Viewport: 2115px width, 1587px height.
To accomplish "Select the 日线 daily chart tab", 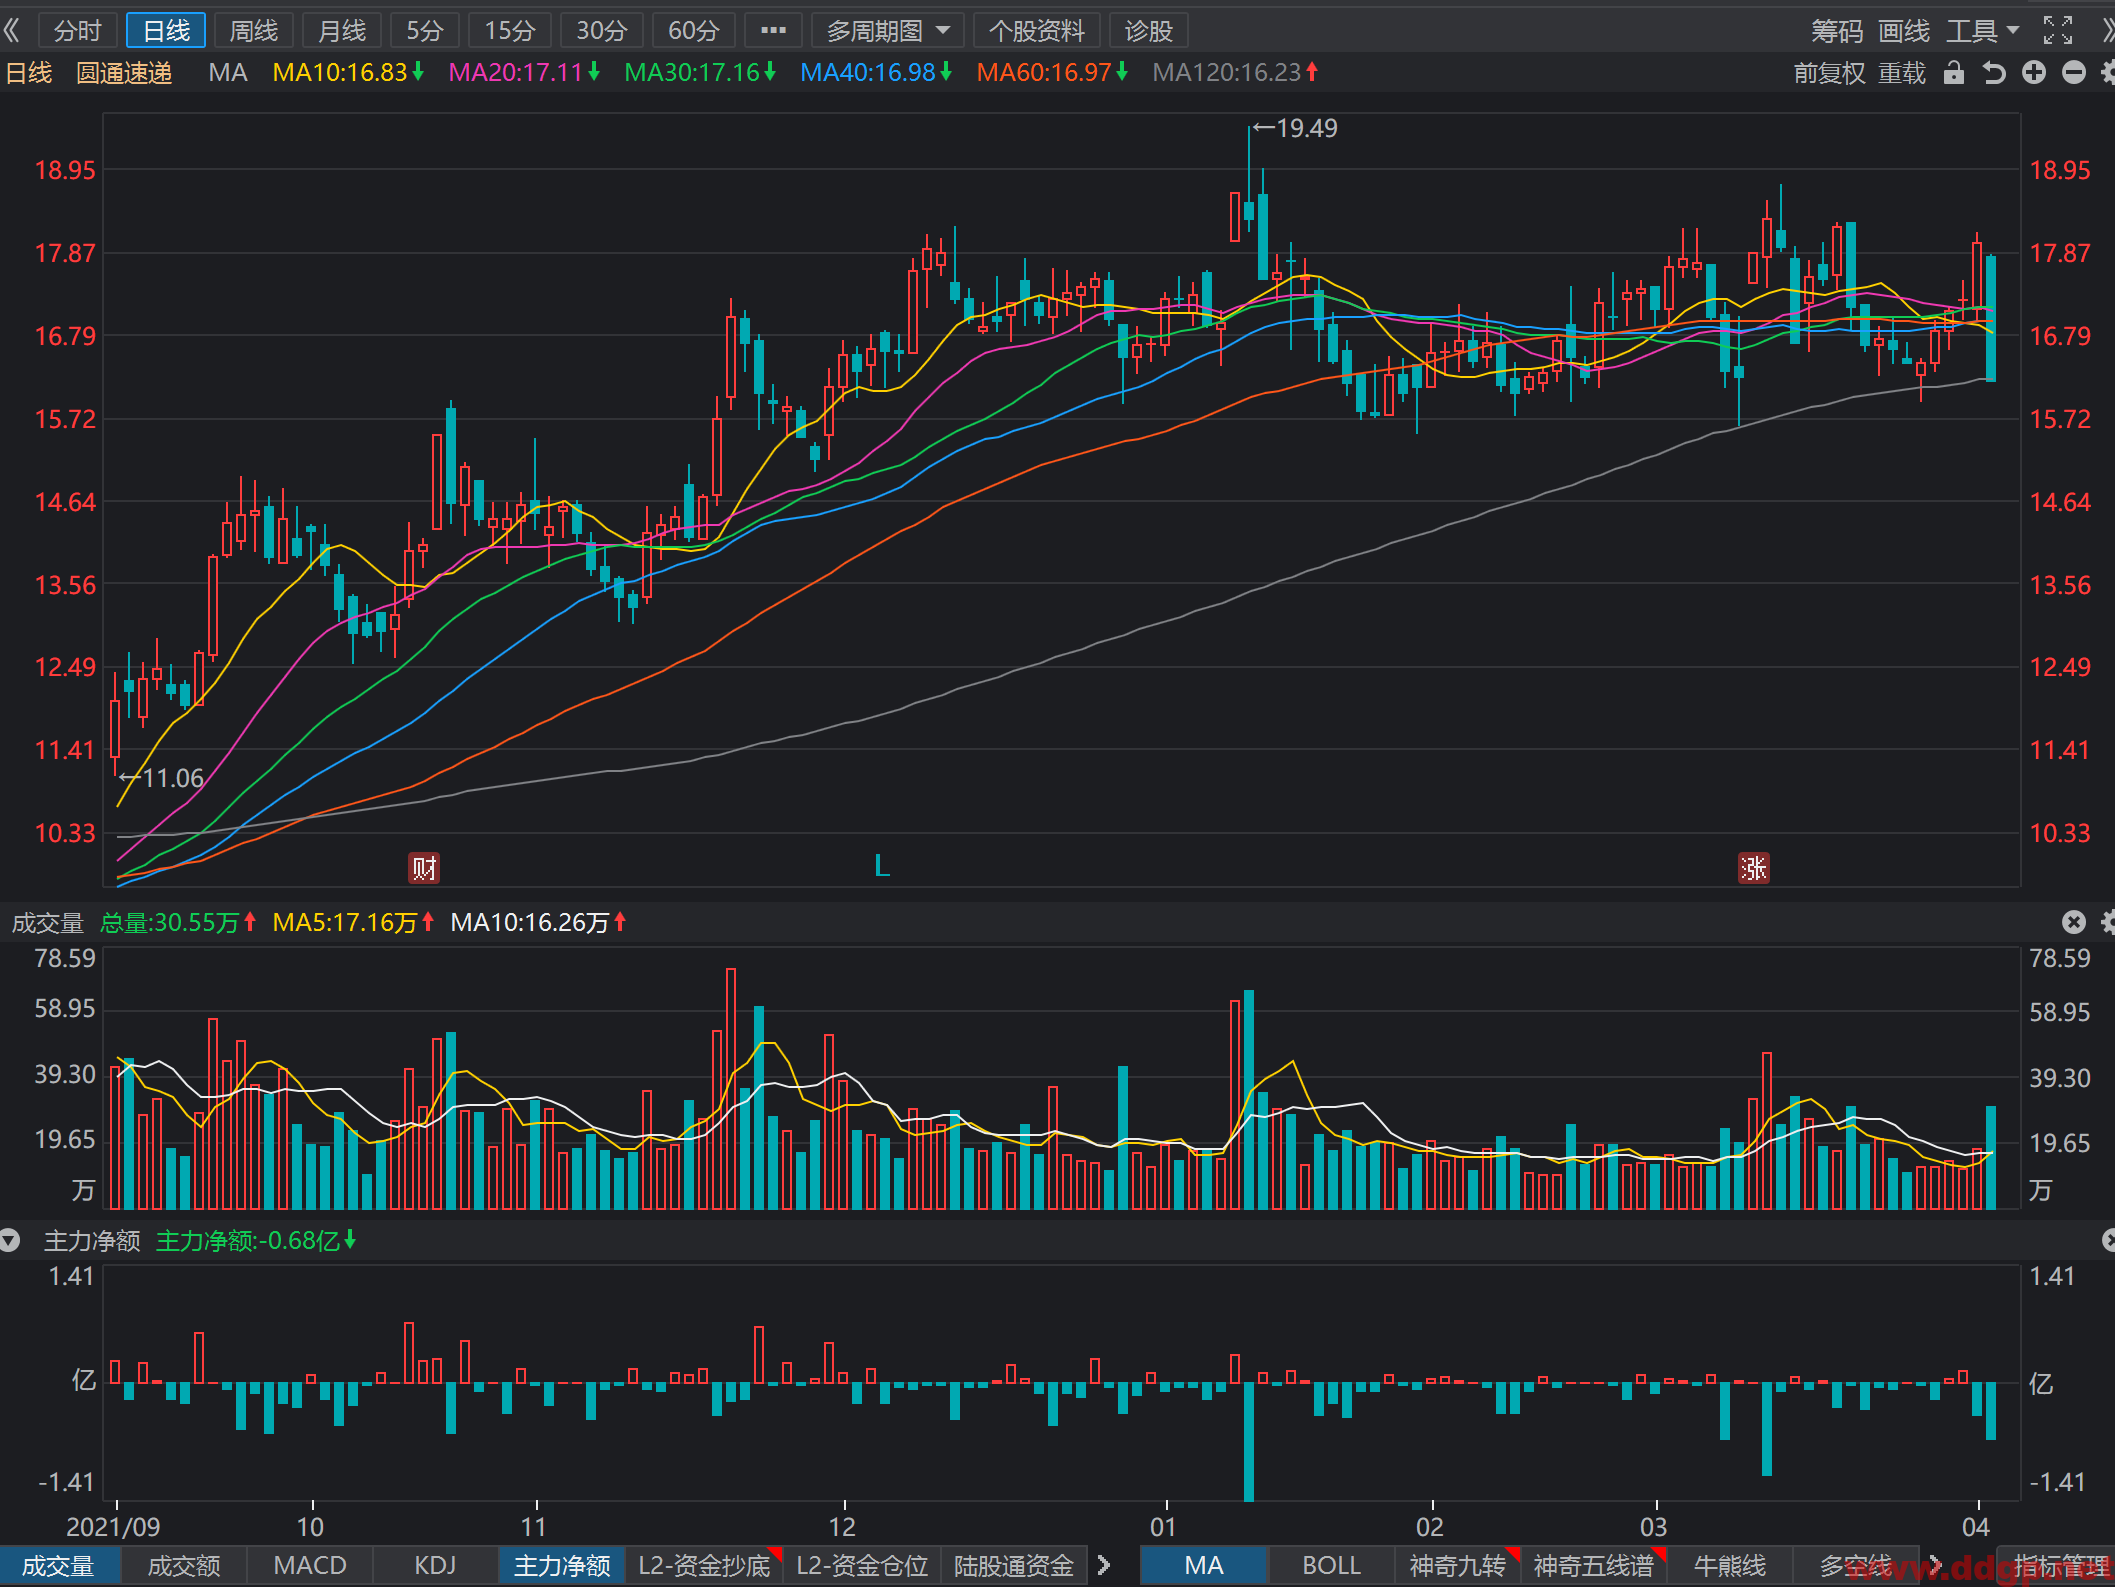I will tap(166, 31).
